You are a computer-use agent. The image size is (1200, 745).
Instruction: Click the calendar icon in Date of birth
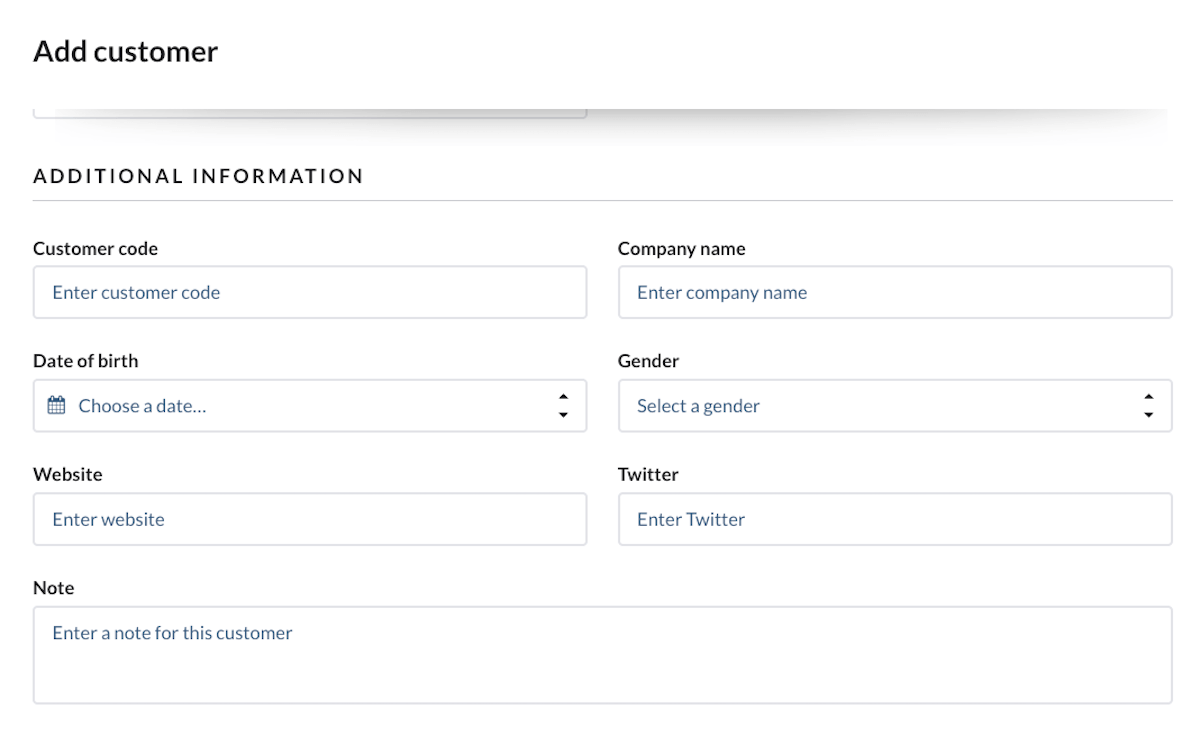tap(57, 406)
